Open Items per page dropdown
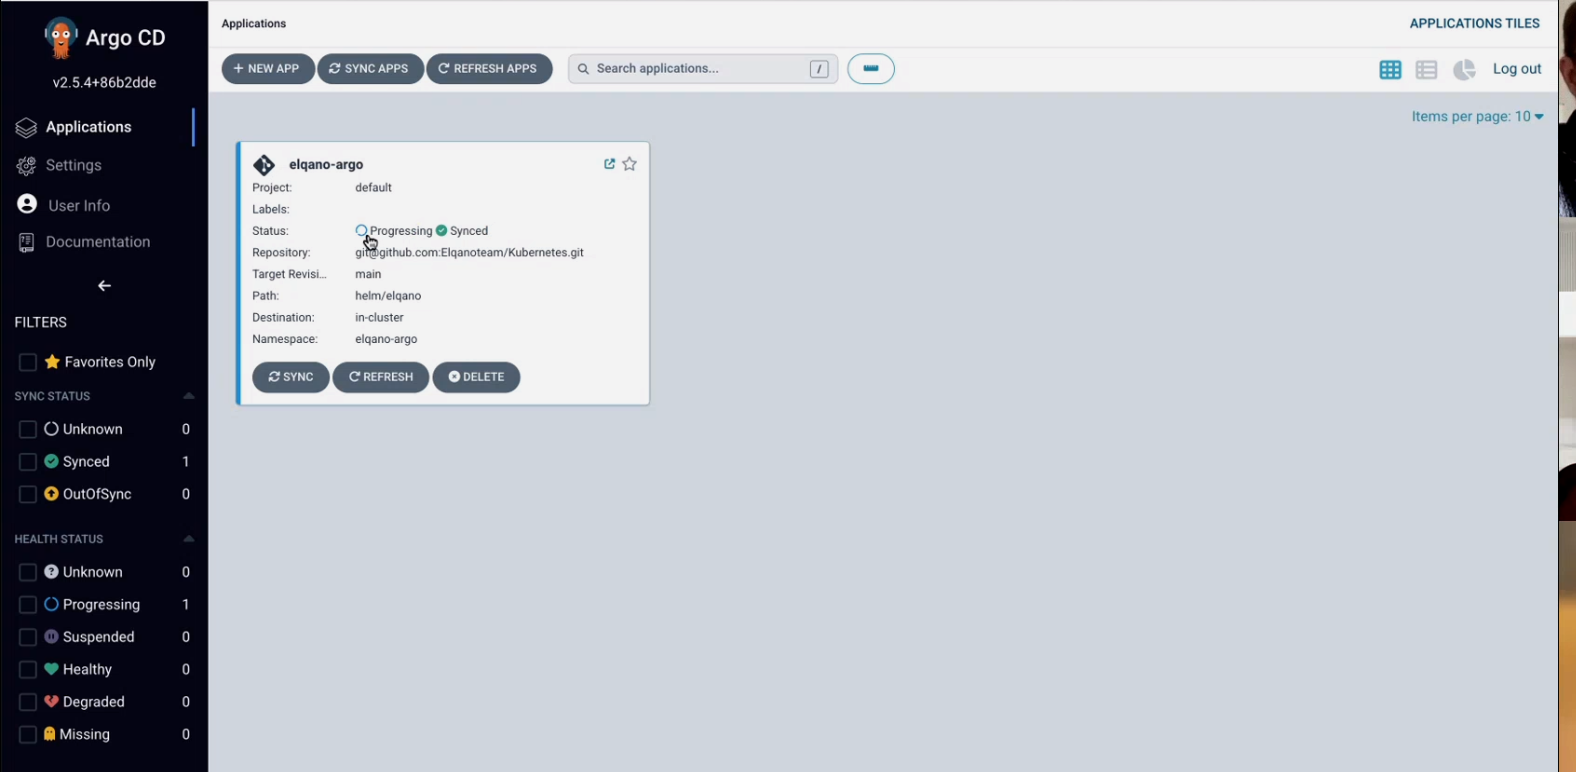Viewport: 1576px width, 772px height. [x=1477, y=117]
